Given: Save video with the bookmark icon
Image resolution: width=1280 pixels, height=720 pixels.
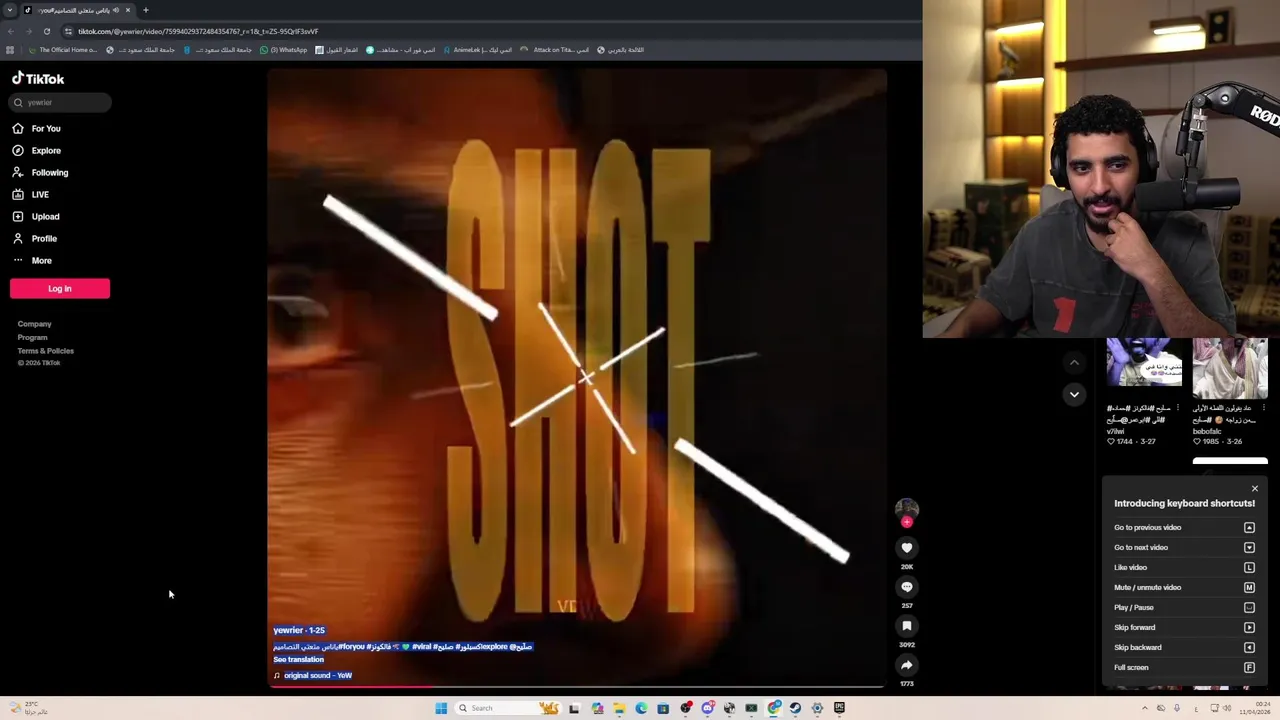Looking at the screenshot, I should [907, 626].
